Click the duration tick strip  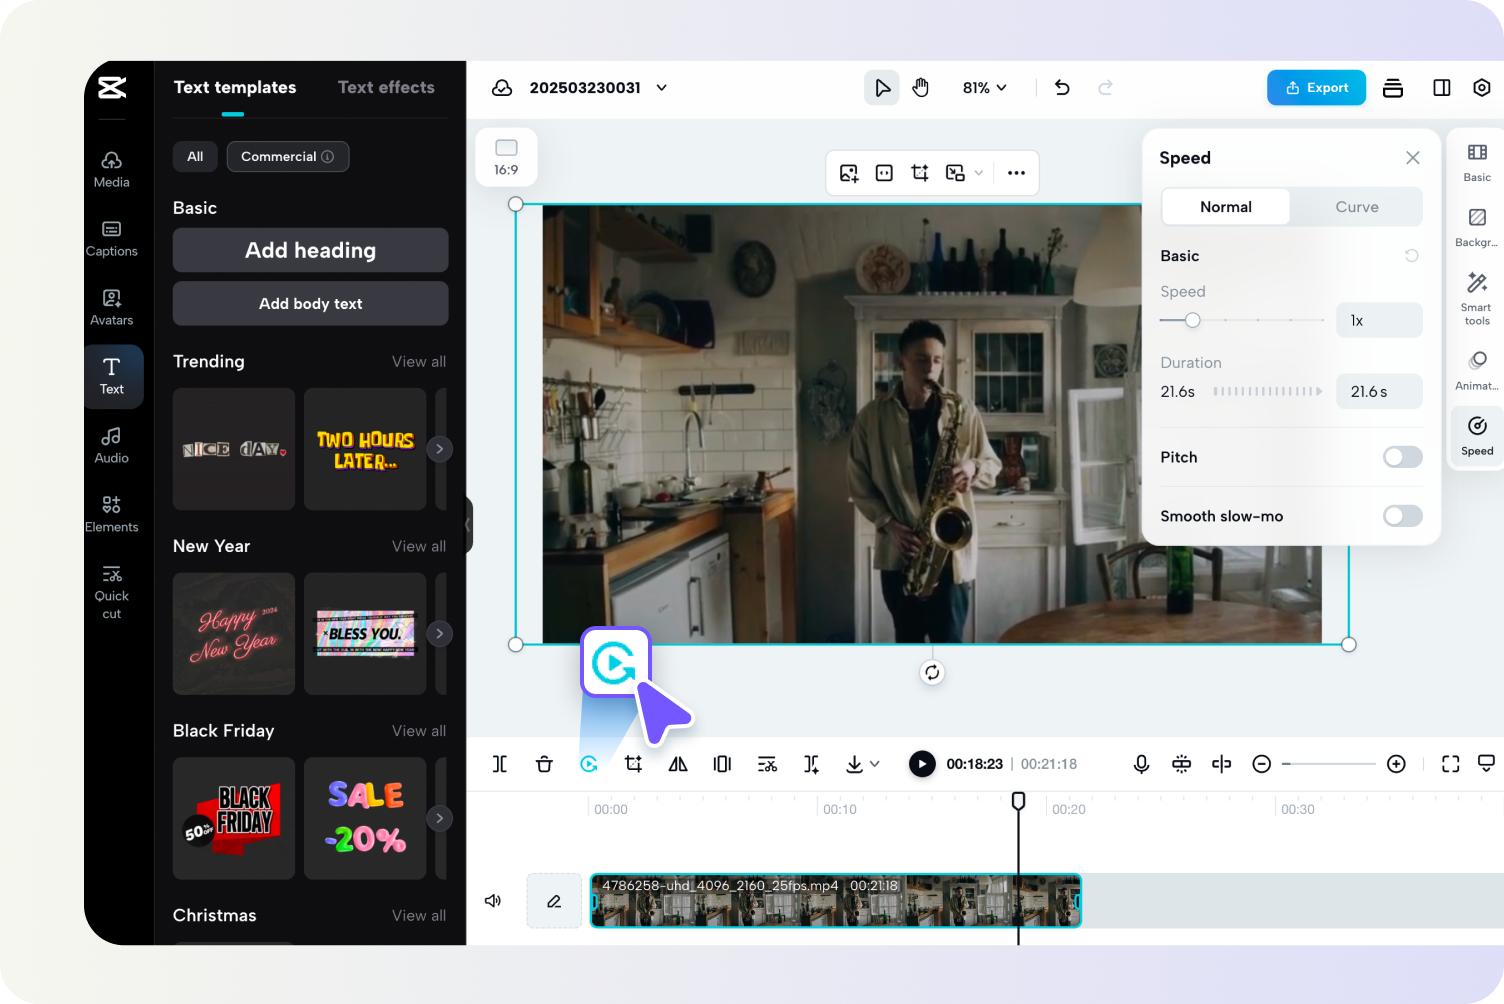click(1268, 391)
